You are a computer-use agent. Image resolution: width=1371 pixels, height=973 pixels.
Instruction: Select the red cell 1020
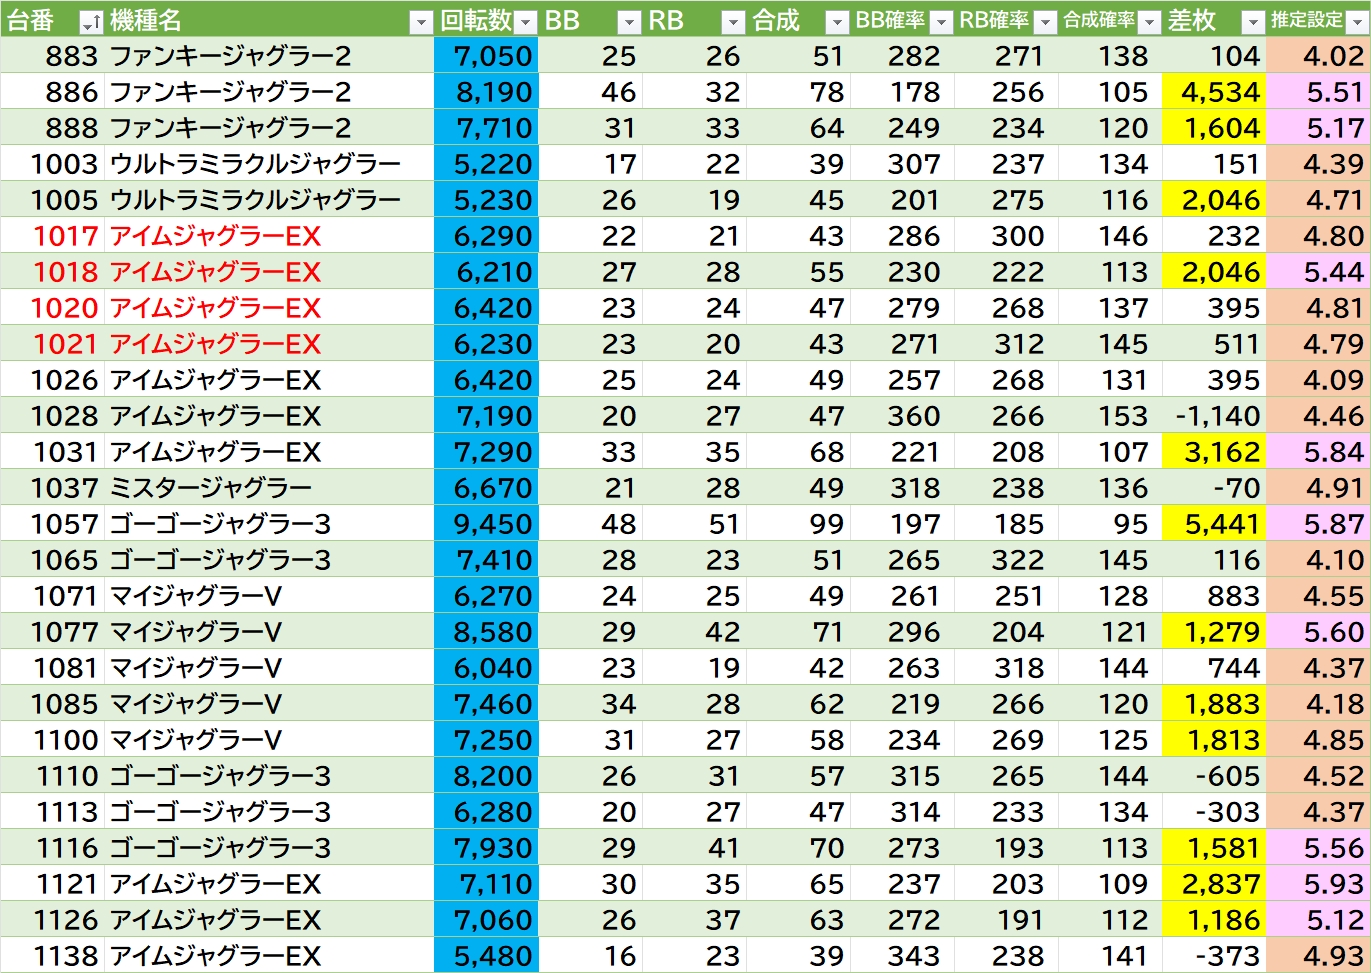tap(53, 308)
